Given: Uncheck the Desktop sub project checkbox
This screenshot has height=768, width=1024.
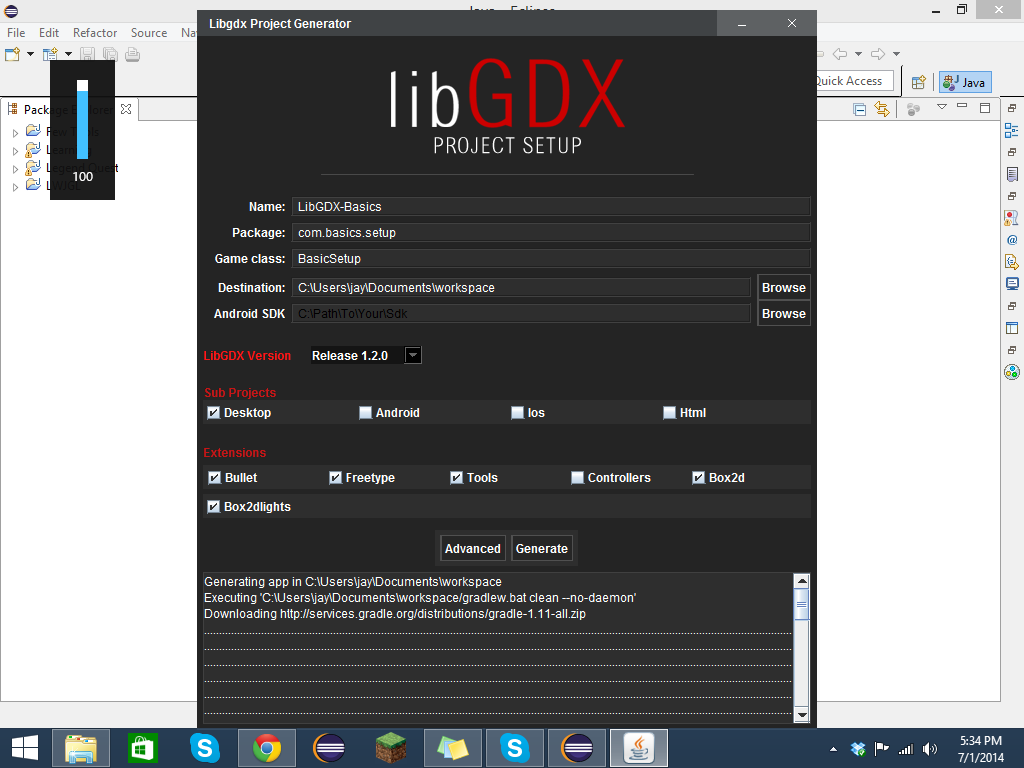Looking at the screenshot, I should tap(214, 413).
